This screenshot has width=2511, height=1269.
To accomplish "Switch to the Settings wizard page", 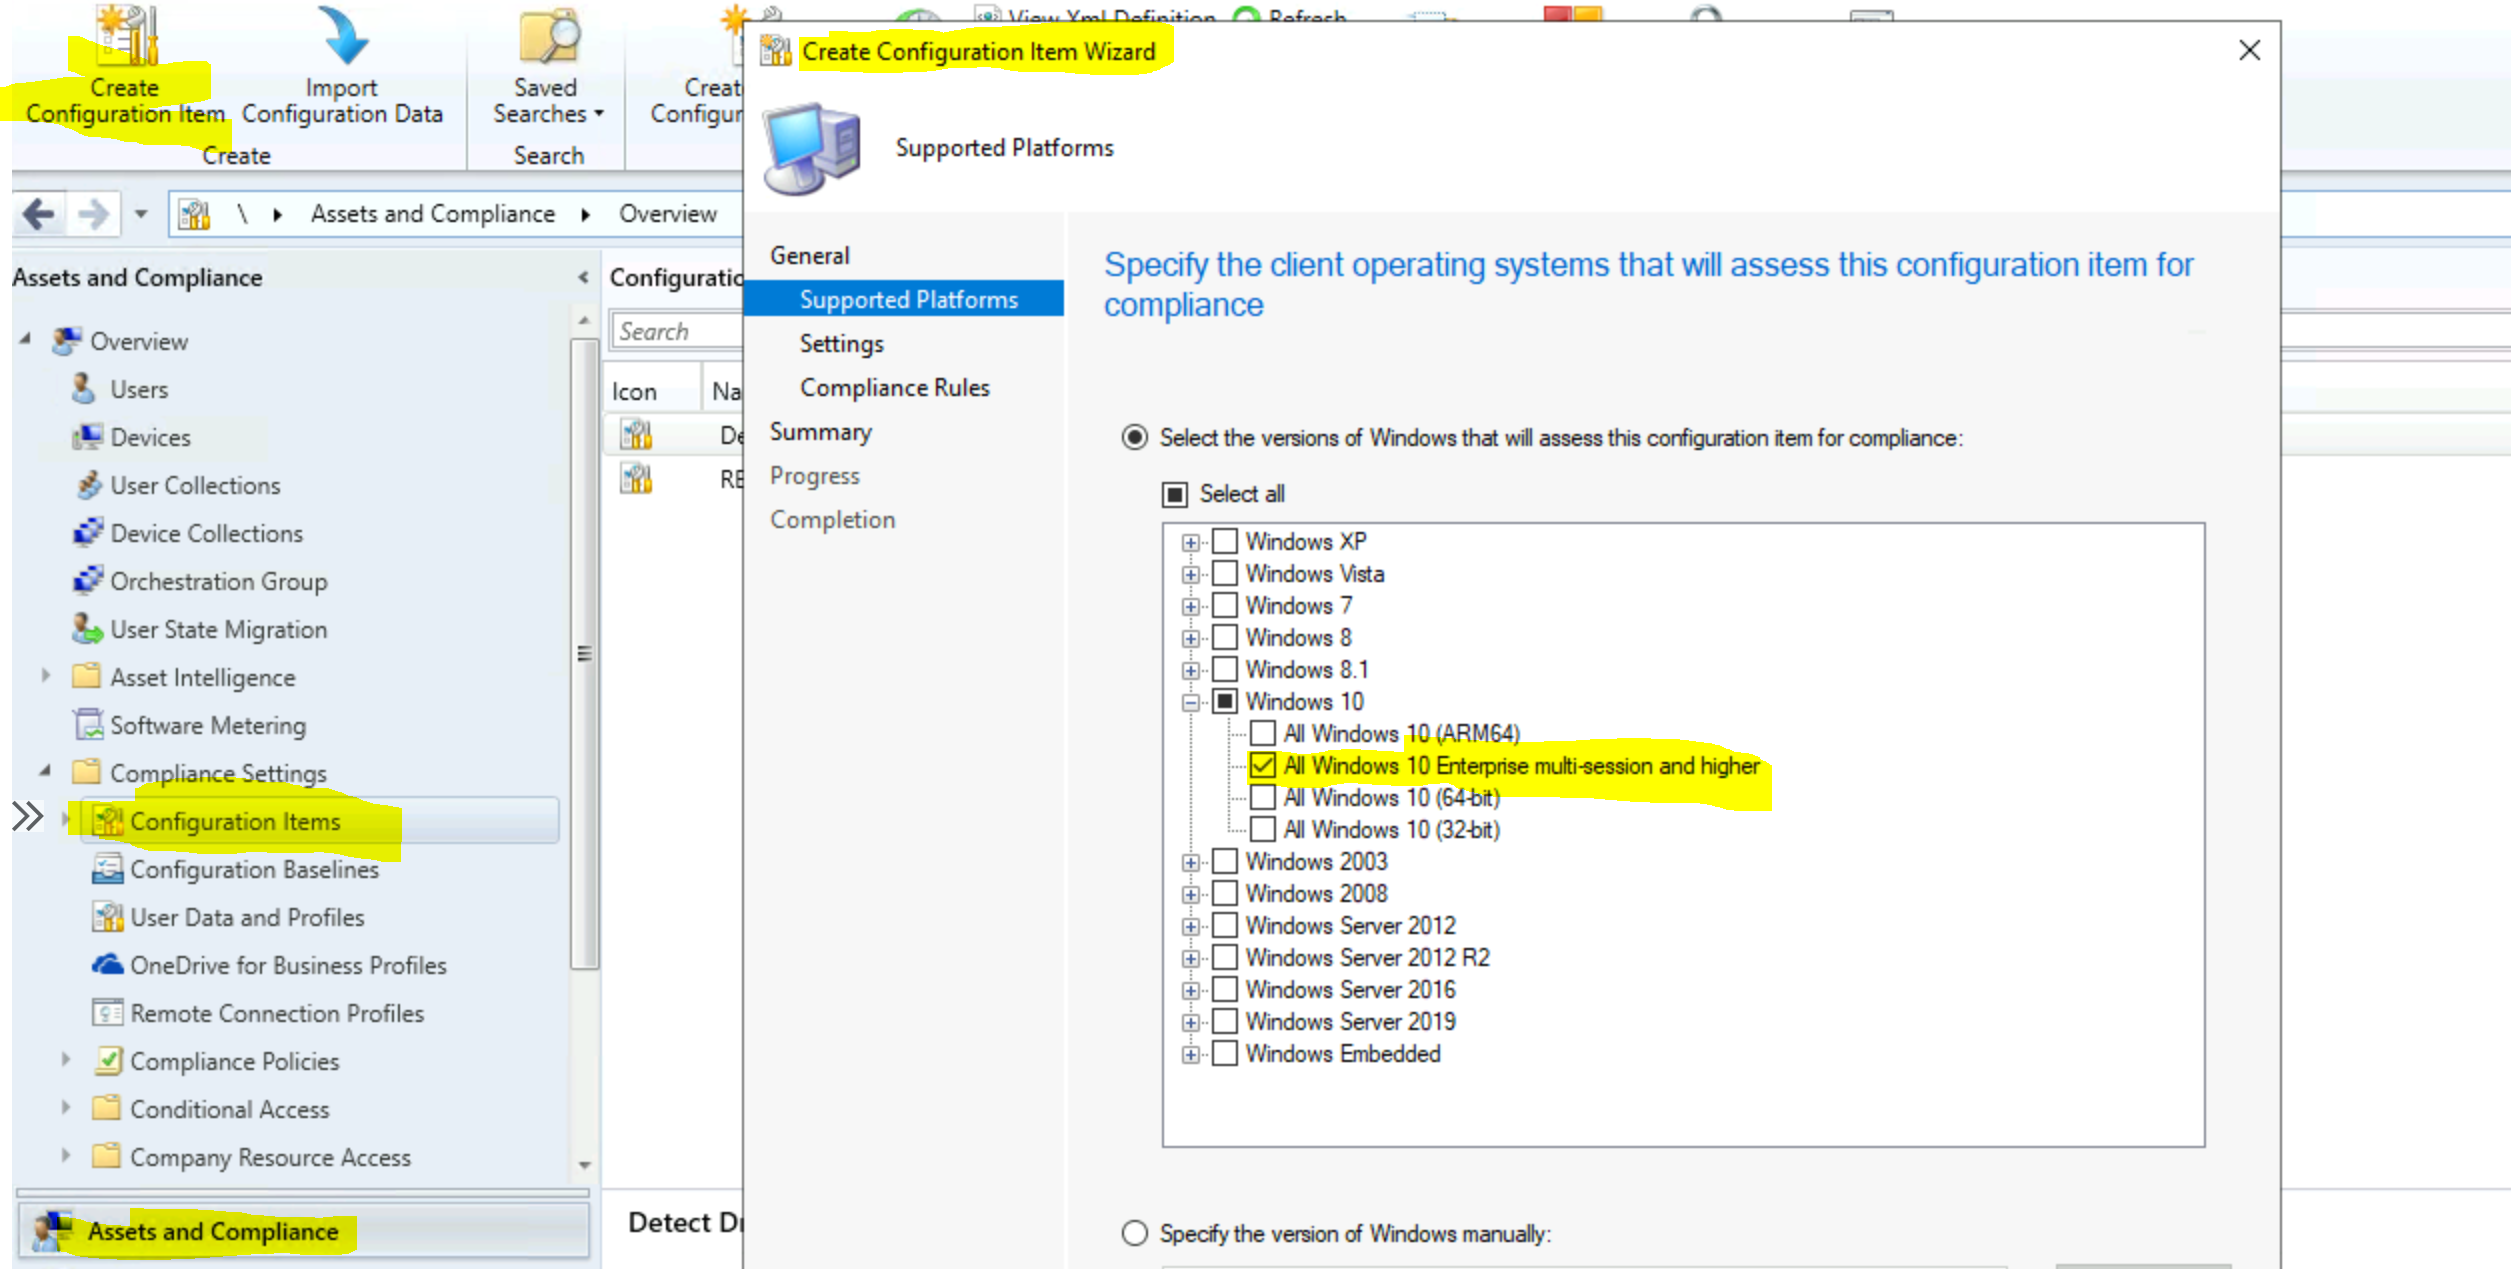I will (841, 343).
